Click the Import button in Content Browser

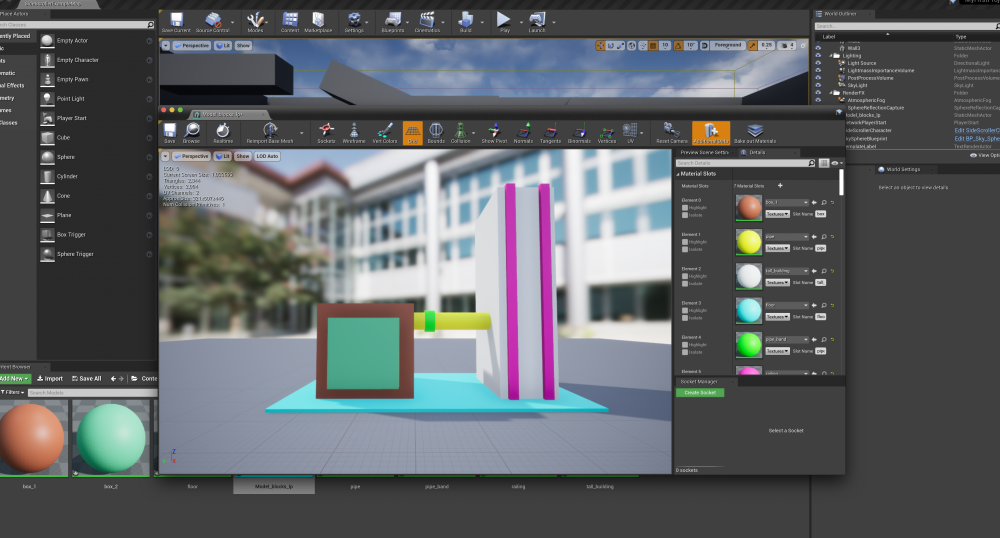(49, 379)
